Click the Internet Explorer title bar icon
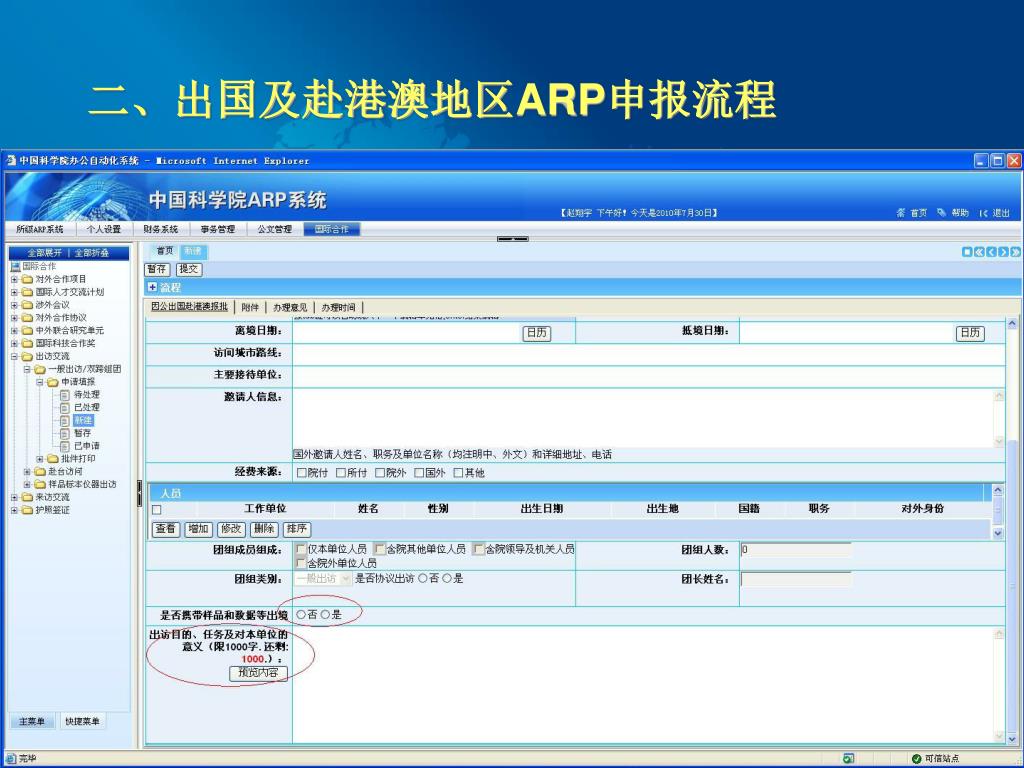Viewport: 1024px width, 768px height. [10, 160]
